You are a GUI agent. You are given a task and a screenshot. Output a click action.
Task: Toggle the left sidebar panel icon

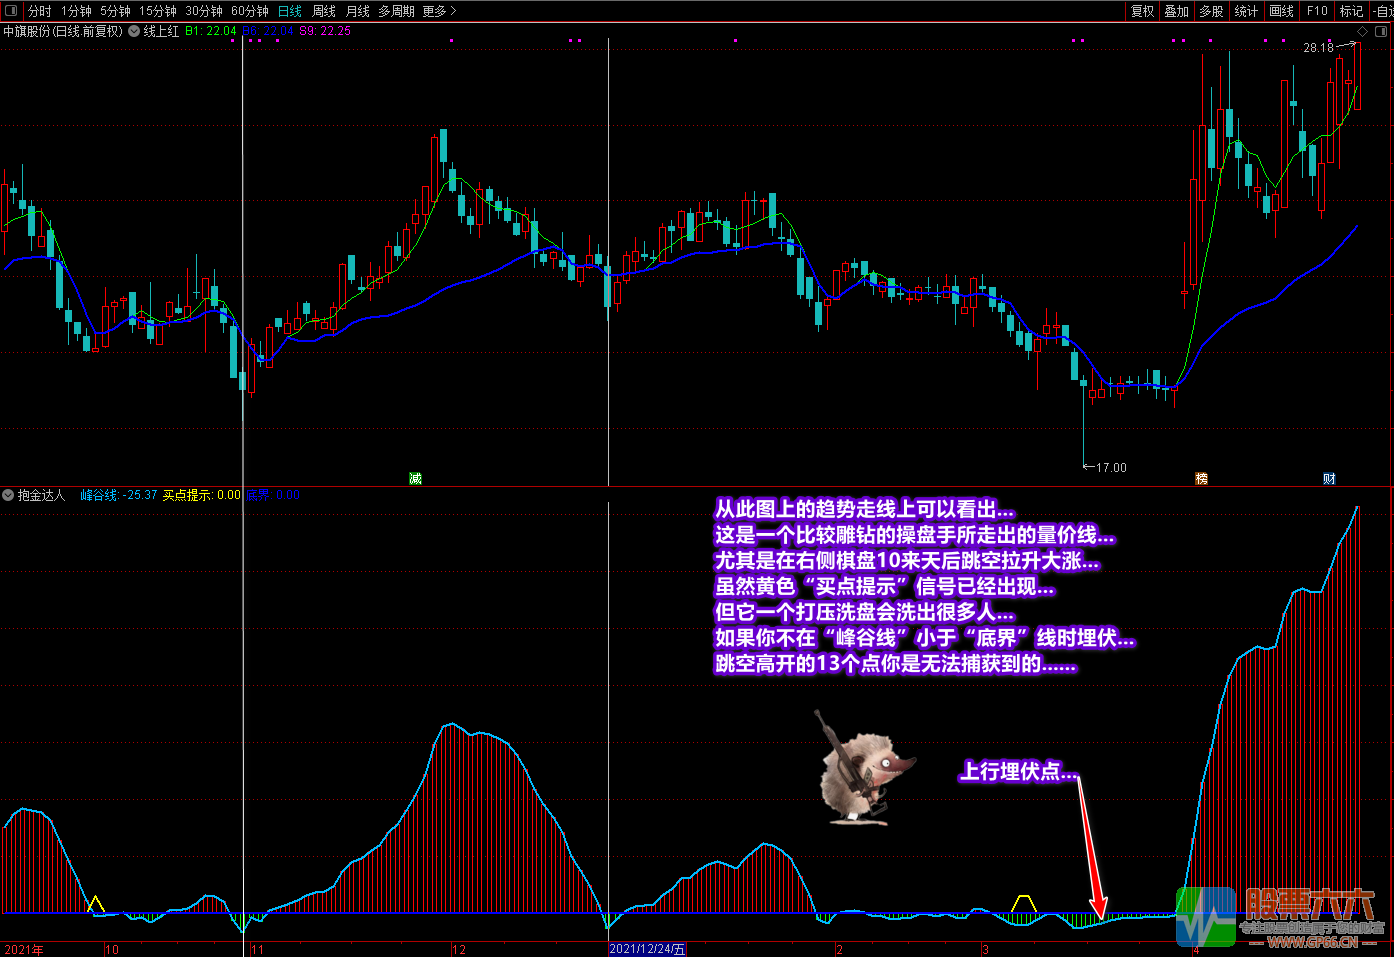click(11, 11)
